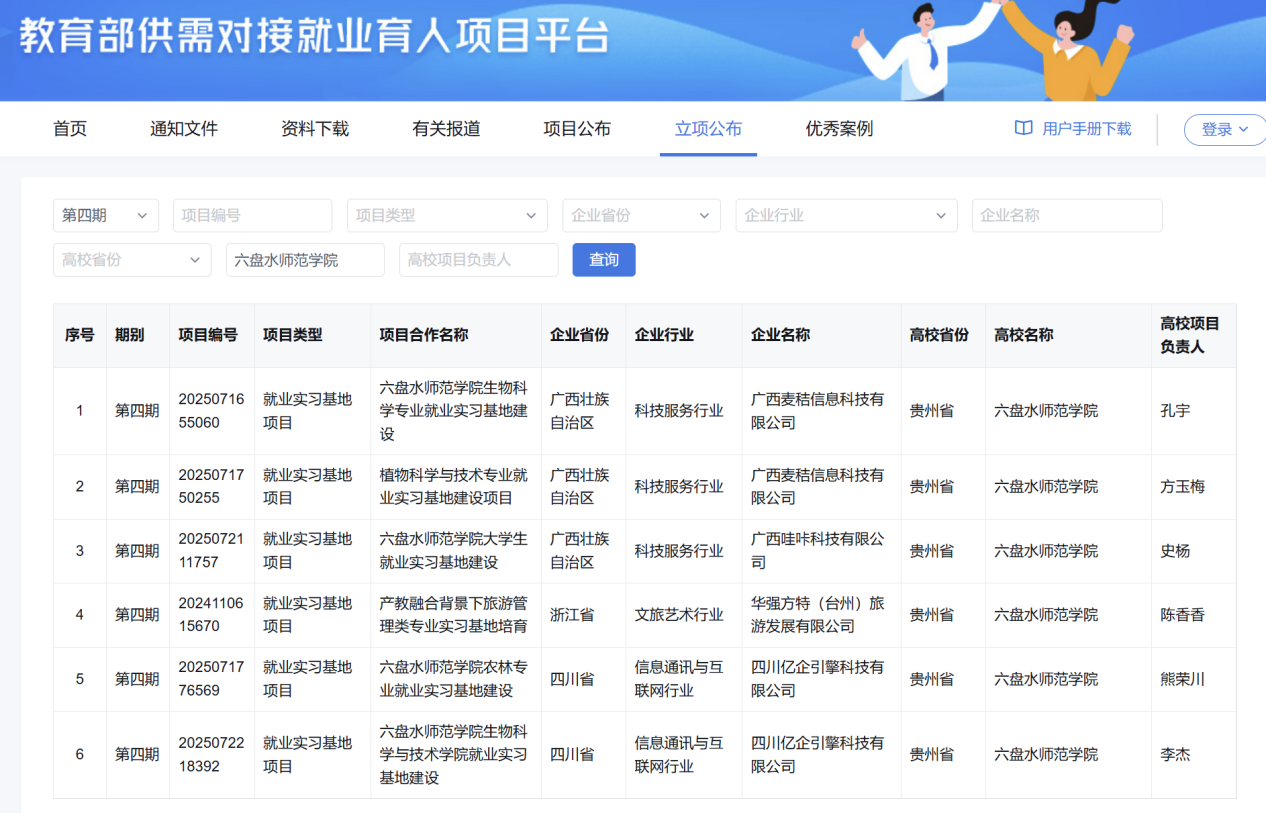The width and height of the screenshot is (1266, 813).
Task: Expand the 高校省份 dropdown
Action: 132,259
